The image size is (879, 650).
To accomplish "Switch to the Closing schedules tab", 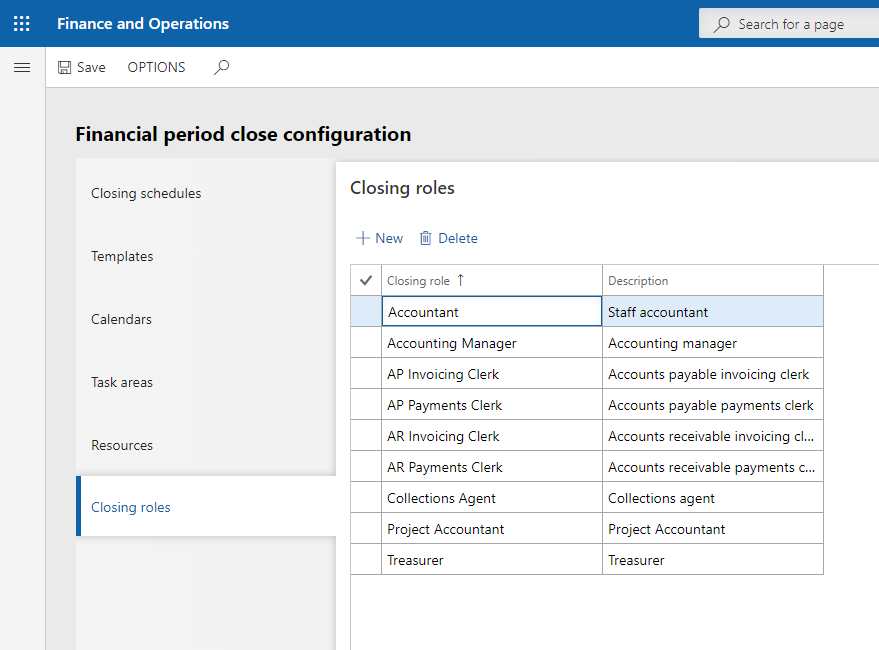I will point(146,193).
